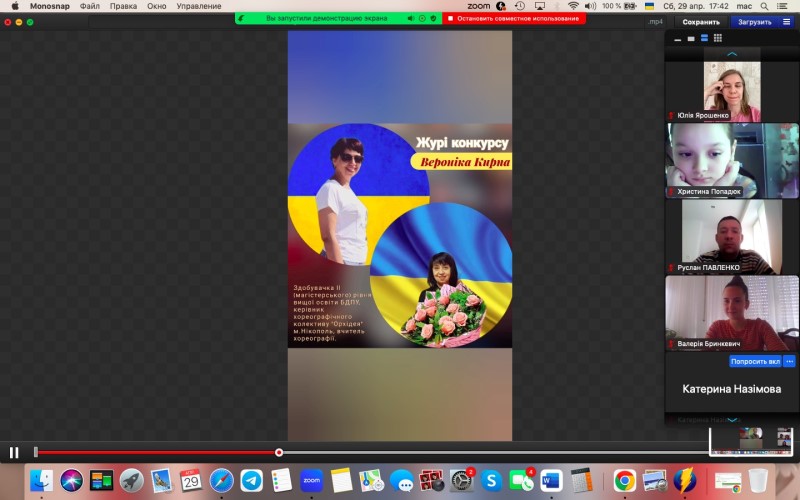Image resolution: width=800 pixels, height=500 pixels.
Task: Click the trim start handle on the timeline
Action: (x=36, y=452)
